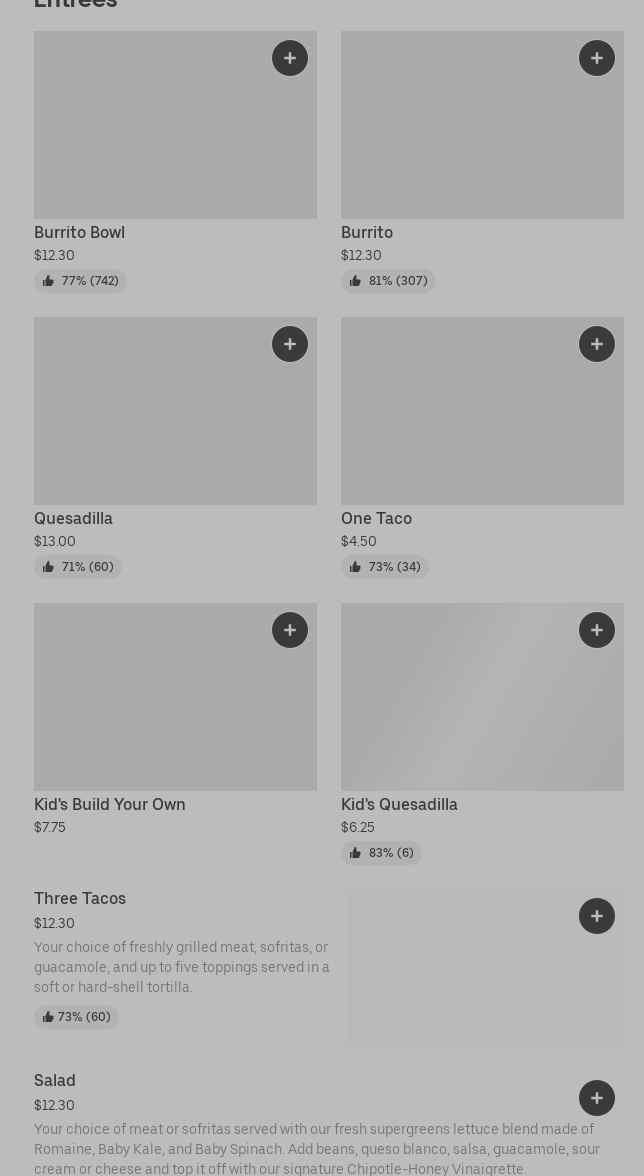Add Burrito Bowl with plus icon
The image size is (644, 1176).
tap(290, 58)
